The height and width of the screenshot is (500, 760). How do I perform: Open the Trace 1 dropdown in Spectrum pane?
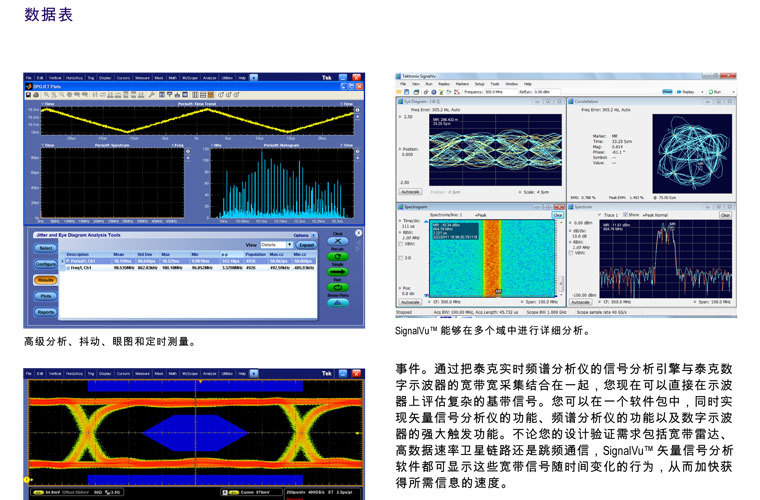pos(600,215)
